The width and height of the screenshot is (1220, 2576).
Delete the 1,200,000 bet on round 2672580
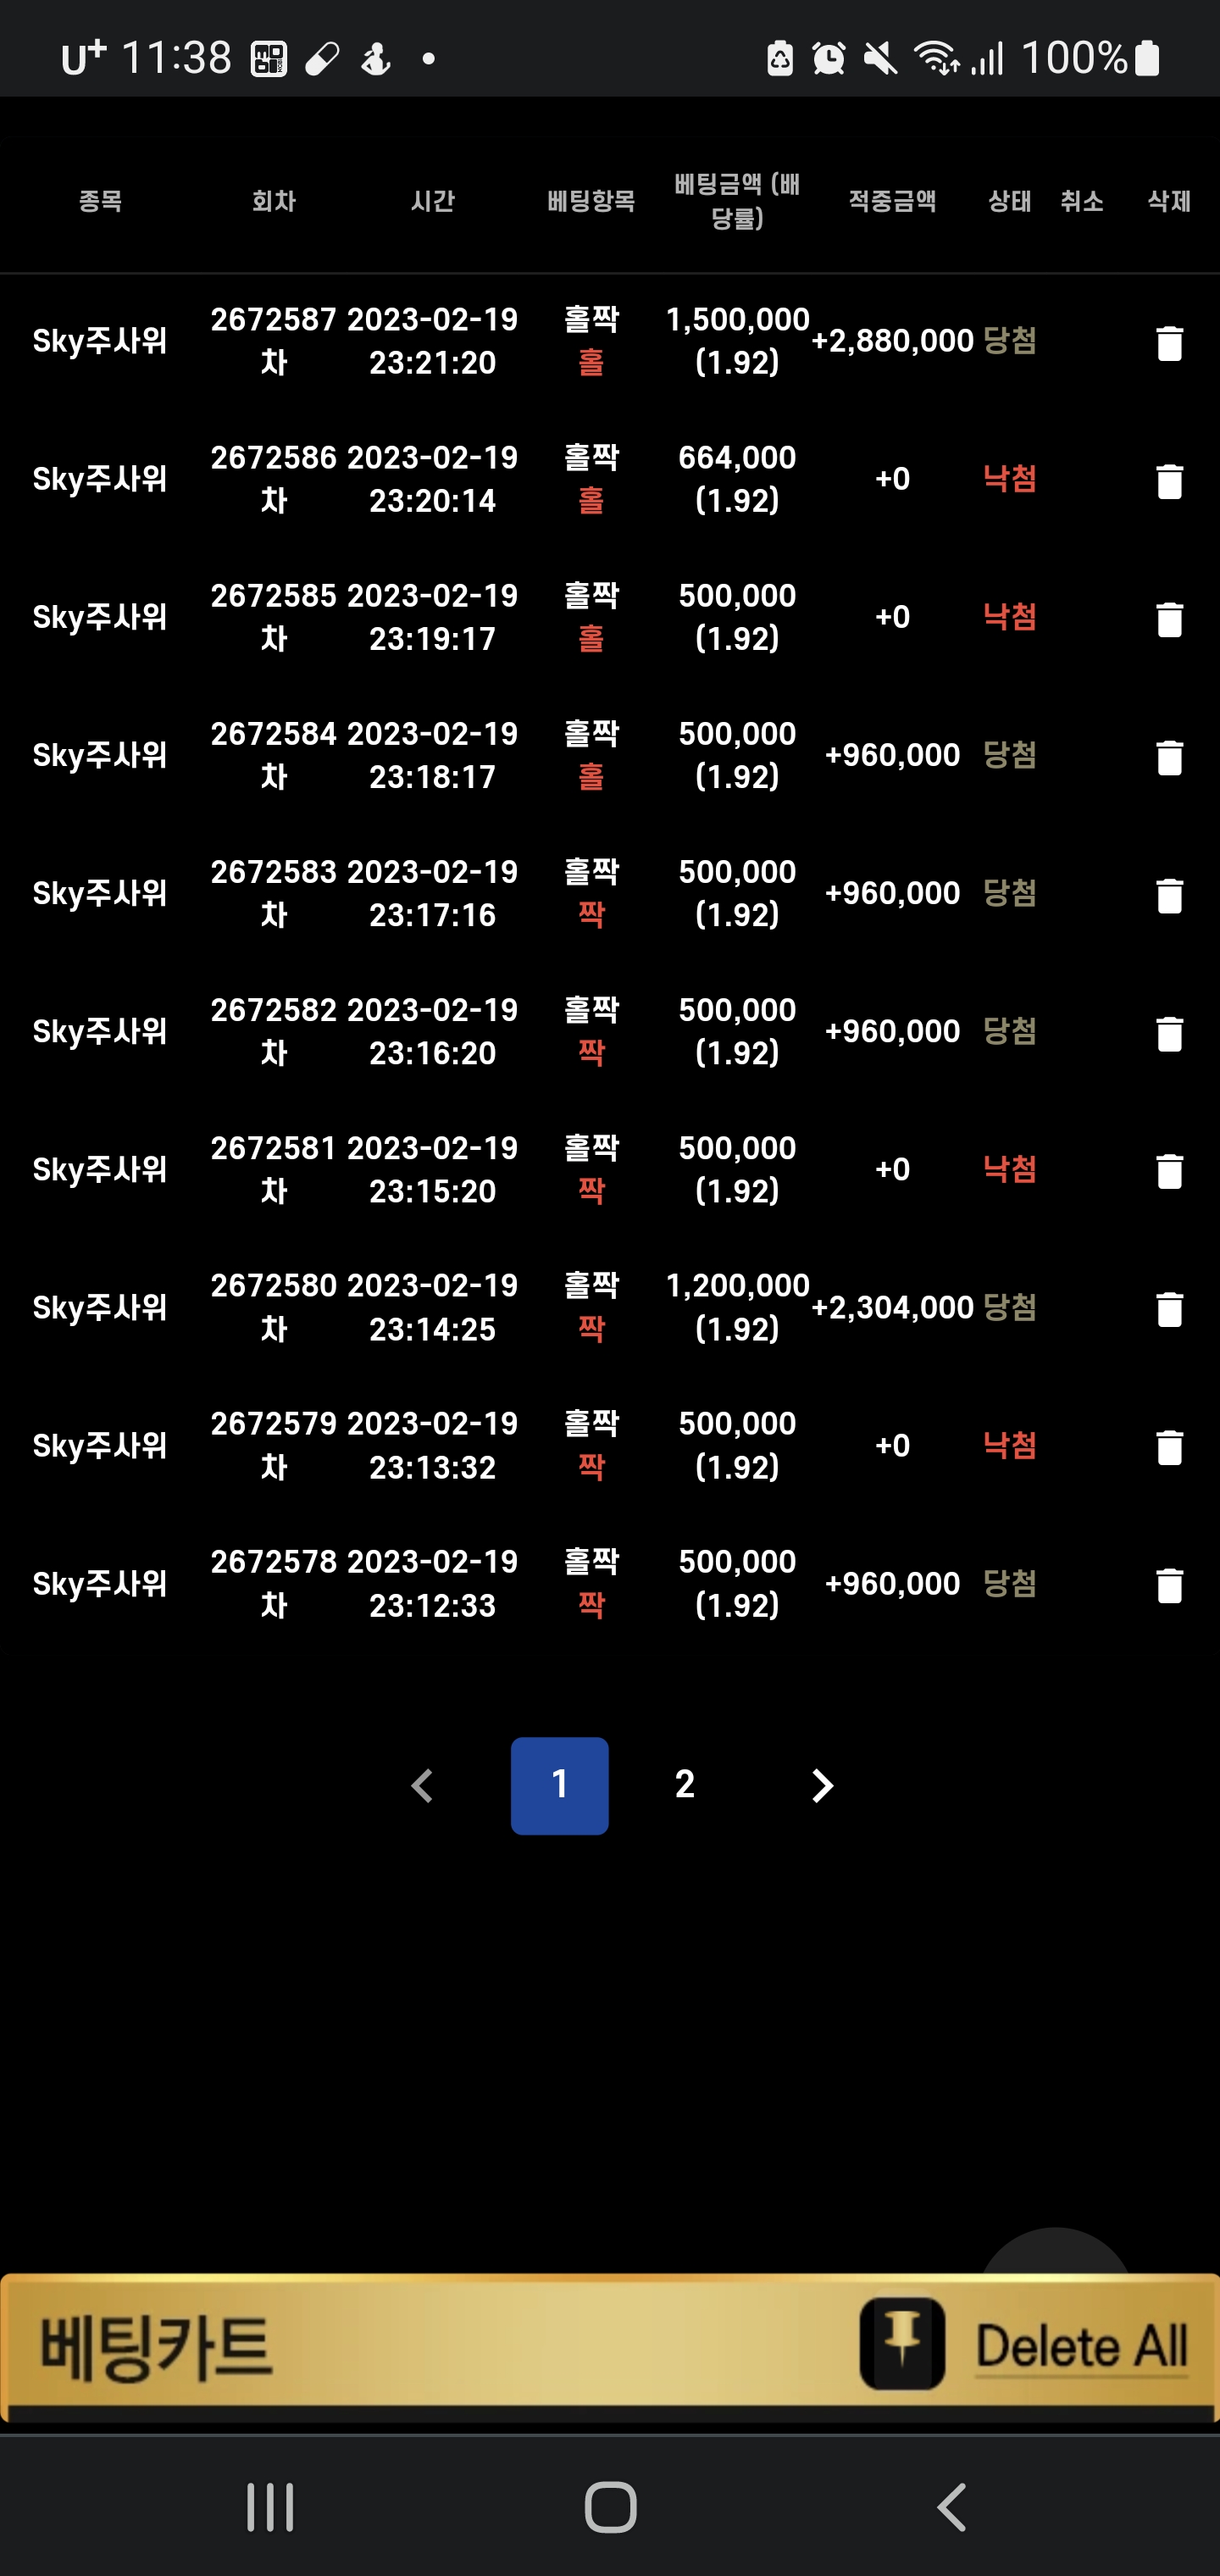pyautogui.click(x=1169, y=1309)
